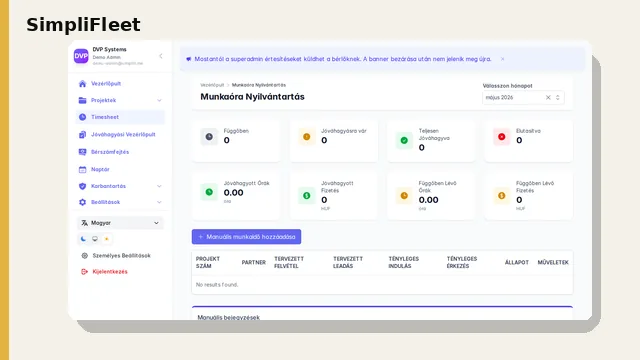
Task: Click DVP Systems account name
Action: point(109,49)
